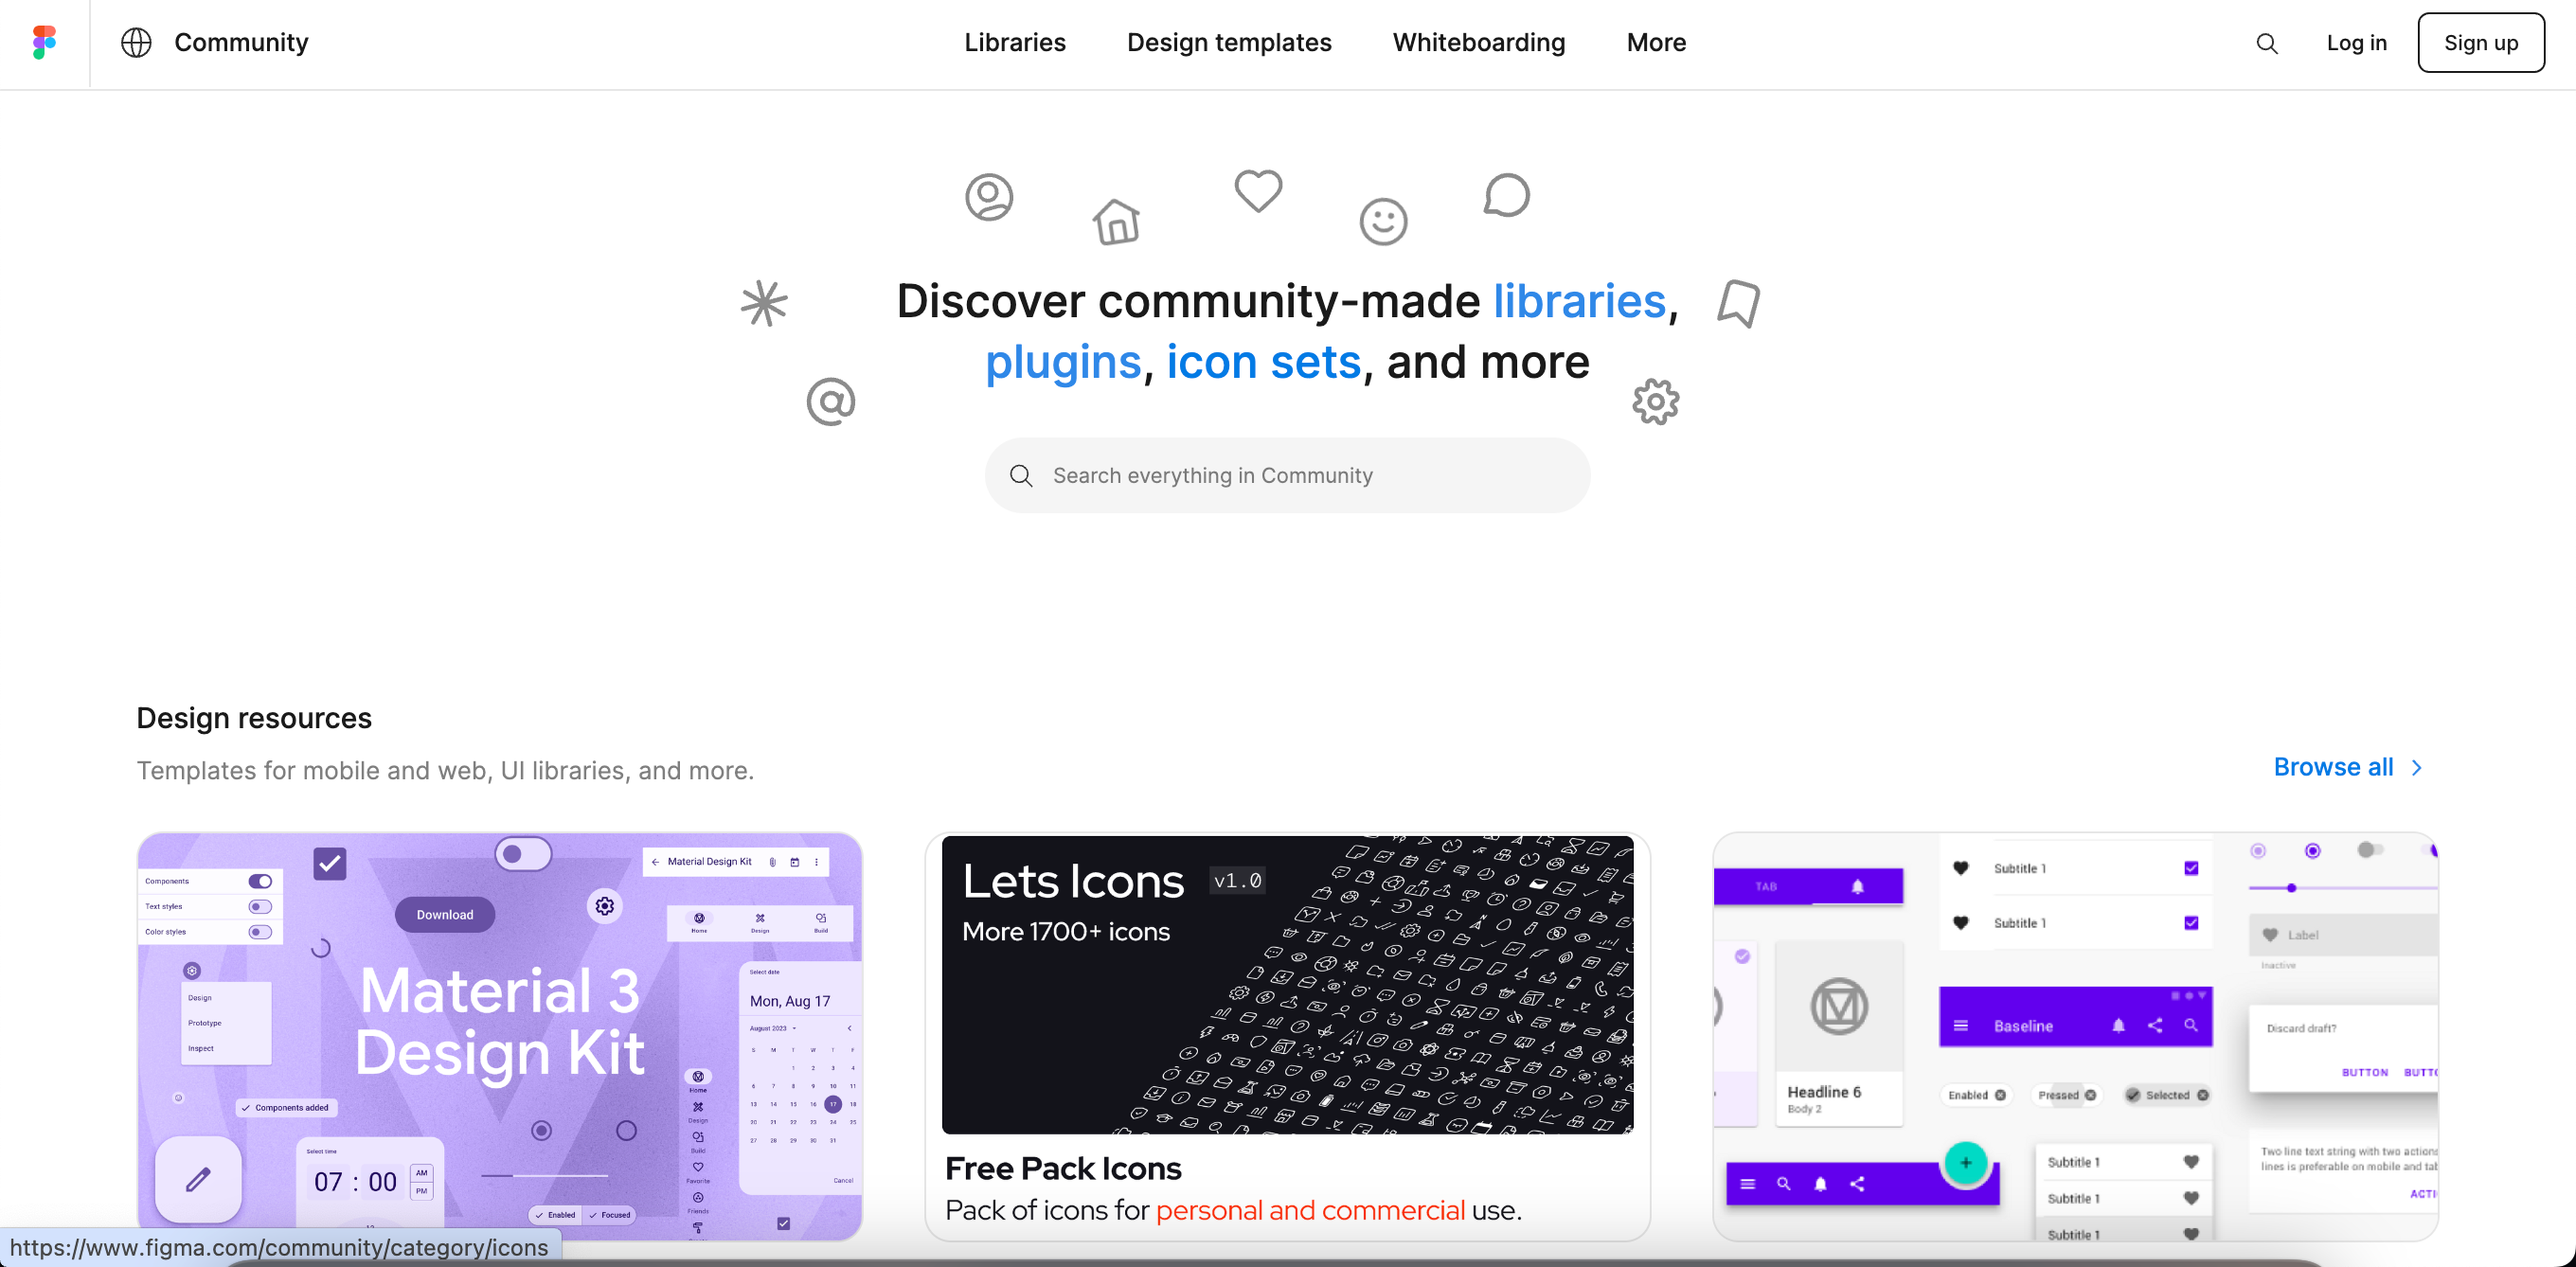The width and height of the screenshot is (2576, 1267).
Task: Click the @ mention icon in the hero
Action: pyautogui.click(x=832, y=402)
